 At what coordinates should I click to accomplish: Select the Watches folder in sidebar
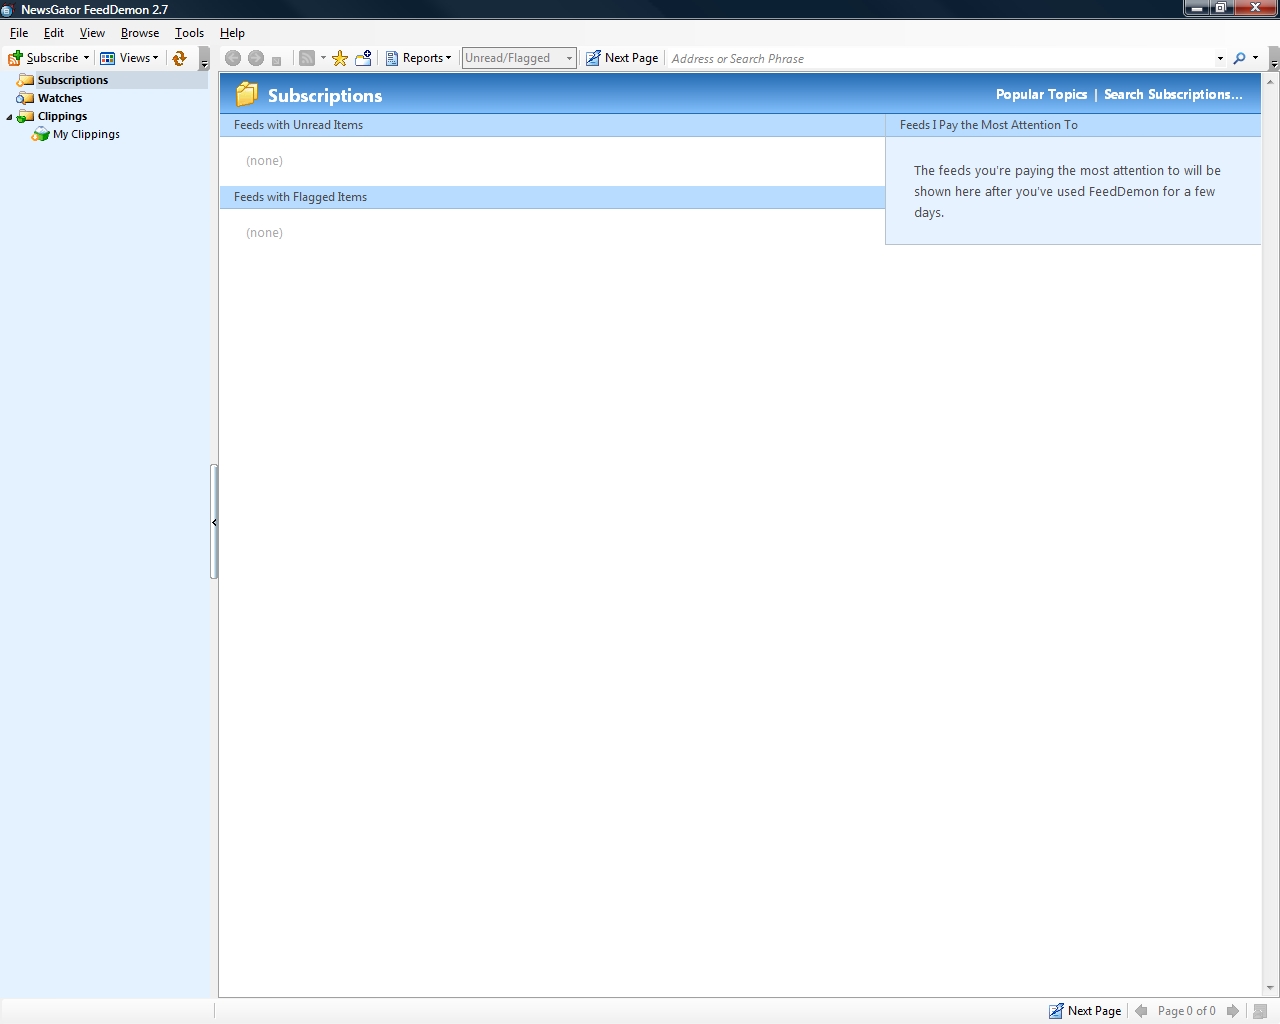(x=60, y=98)
